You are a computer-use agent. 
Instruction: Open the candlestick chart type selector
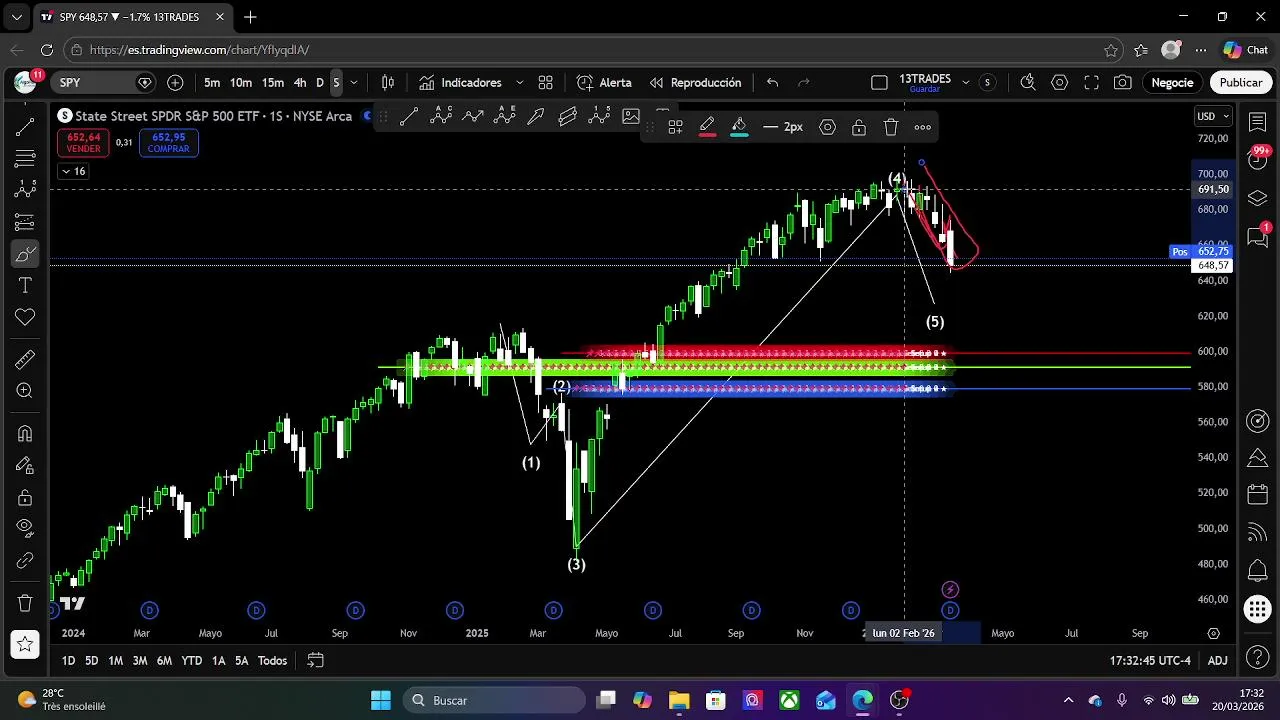coord(388,83)
